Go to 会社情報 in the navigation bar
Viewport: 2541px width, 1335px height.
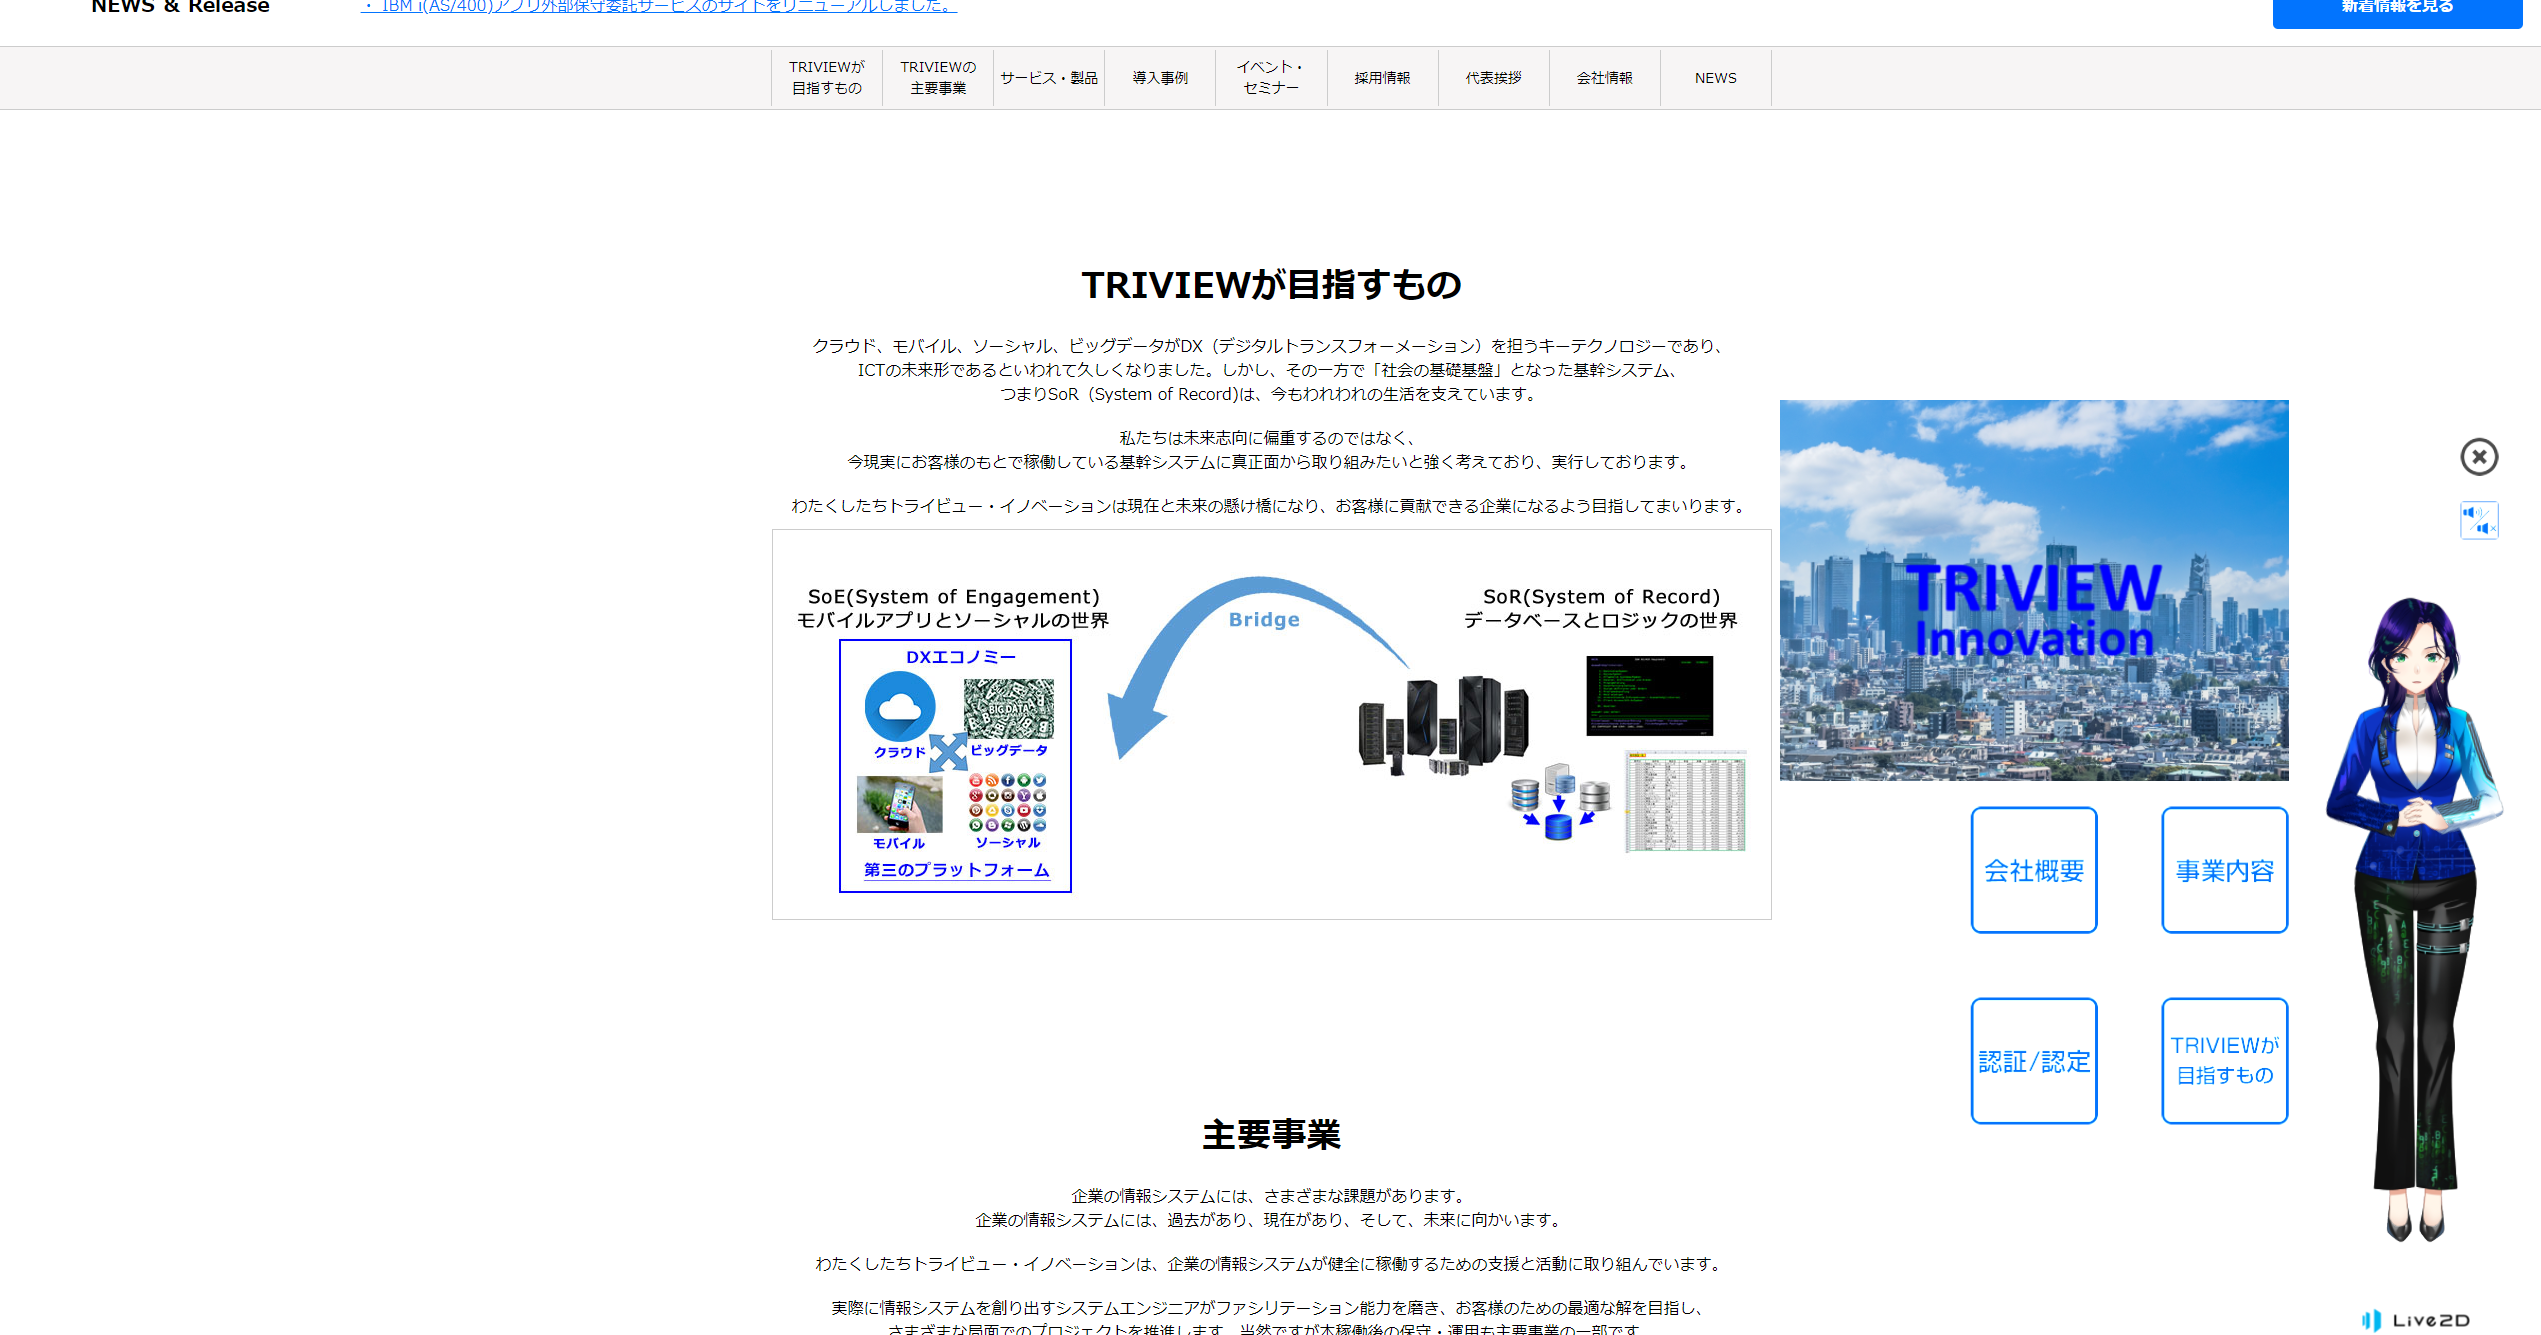(x=1605, y=78)
